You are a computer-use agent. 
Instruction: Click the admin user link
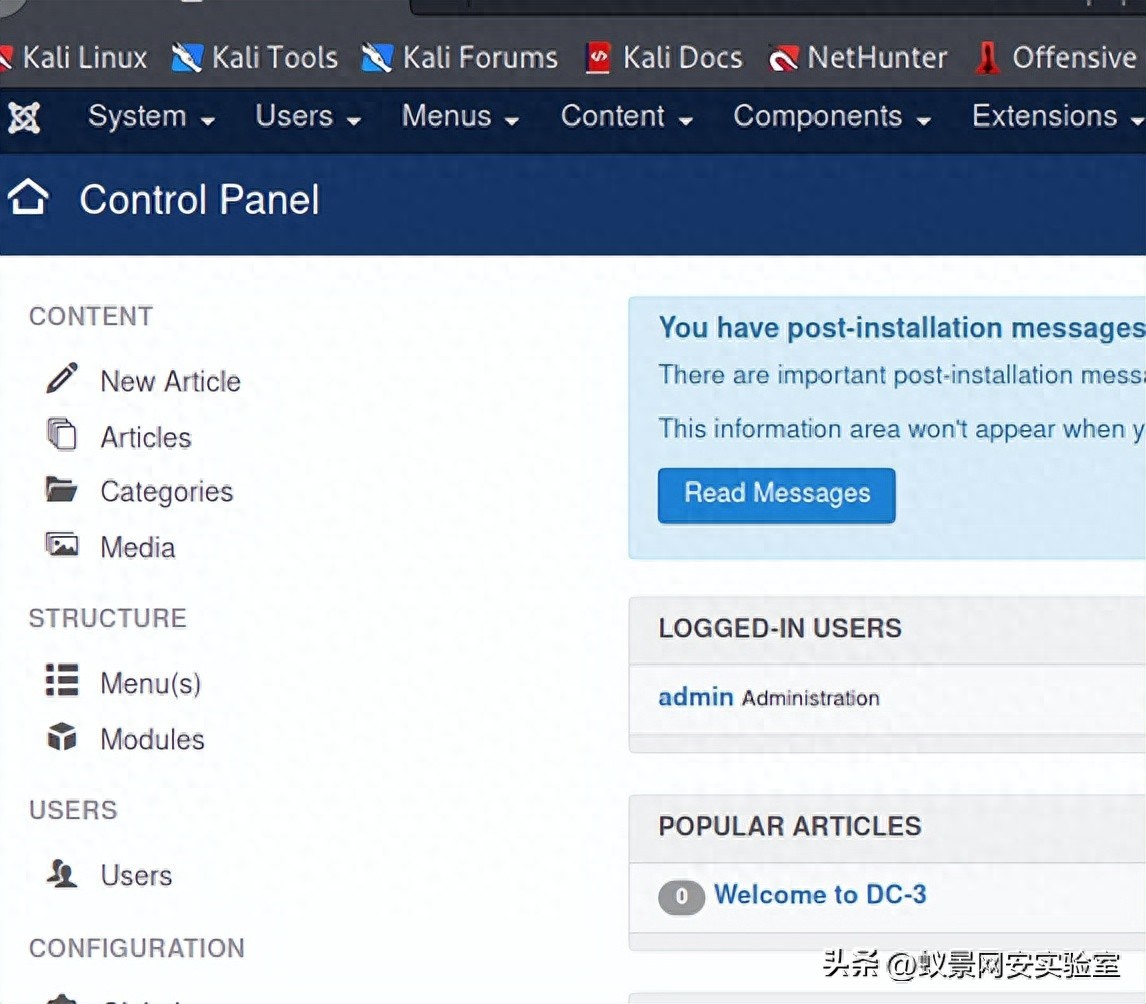pyautogui.click(x=696, y=697)
